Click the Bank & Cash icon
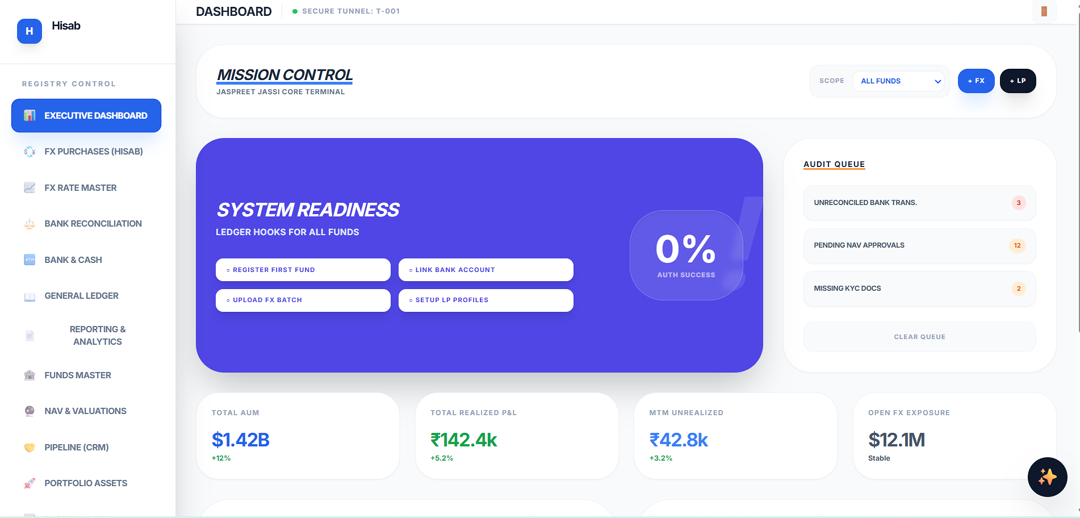 point(30,260)
